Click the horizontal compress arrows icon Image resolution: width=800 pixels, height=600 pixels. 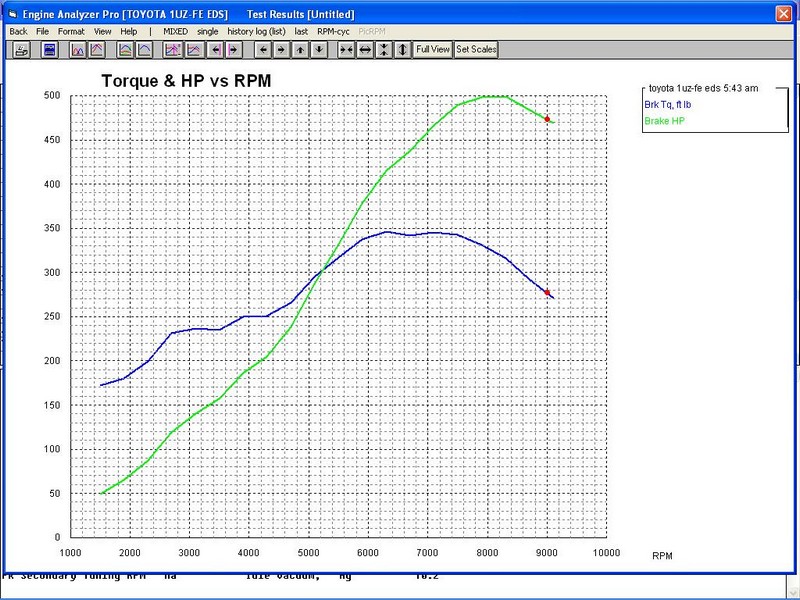click(x=346, y=49)
